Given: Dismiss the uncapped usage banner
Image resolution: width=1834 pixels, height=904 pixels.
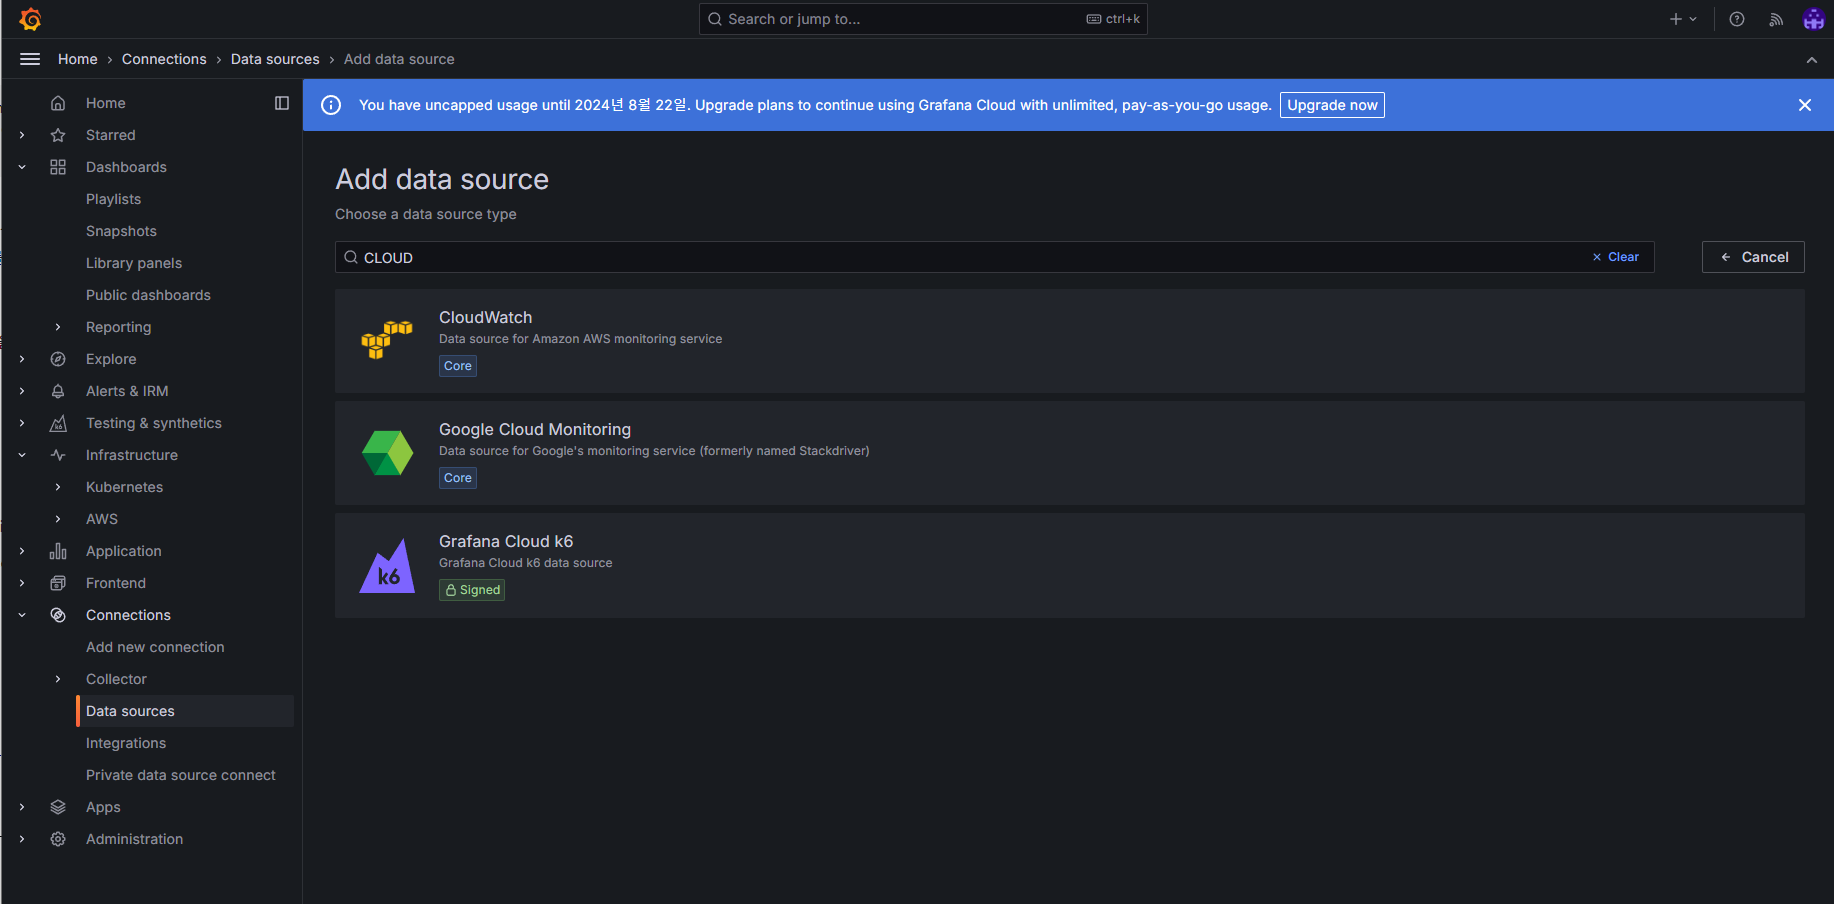Looking at the screenshot, I should click(1805, 105).
